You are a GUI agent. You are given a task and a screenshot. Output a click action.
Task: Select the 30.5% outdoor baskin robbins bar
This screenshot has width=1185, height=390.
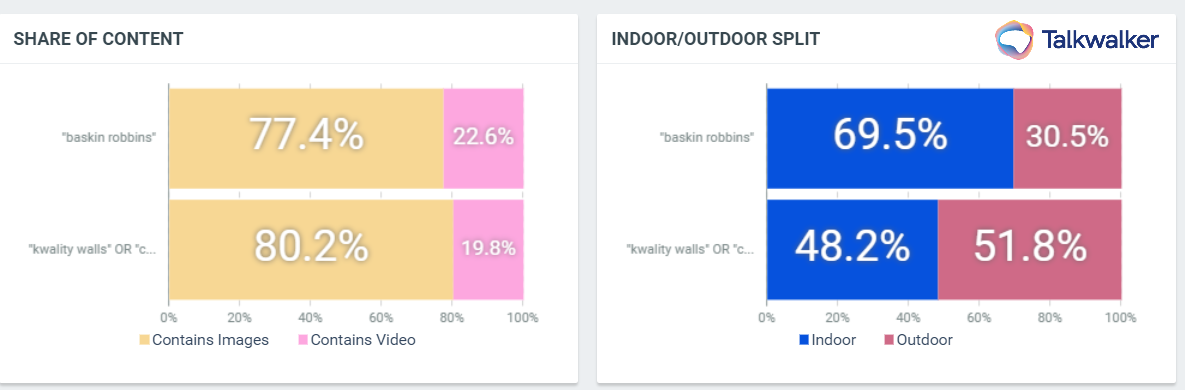click(x=1067, y=138)
